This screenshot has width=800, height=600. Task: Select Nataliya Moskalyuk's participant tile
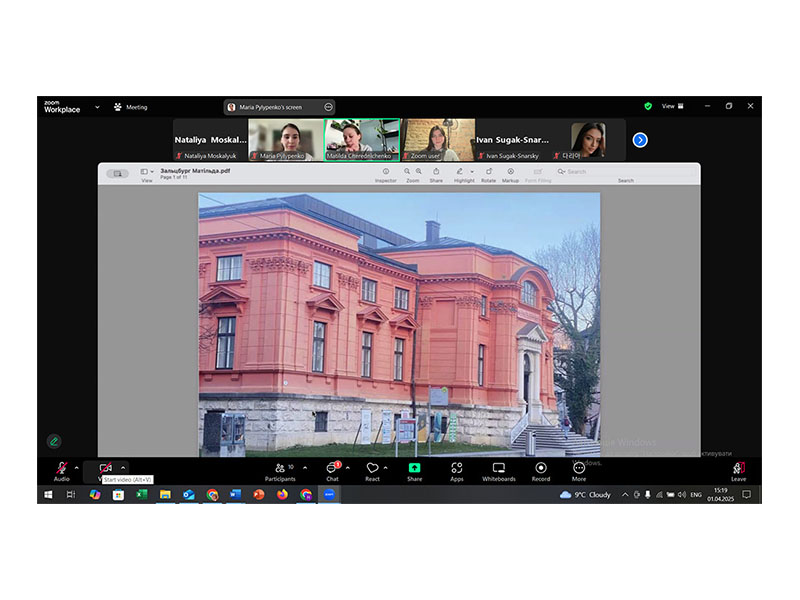pos(210,140)
